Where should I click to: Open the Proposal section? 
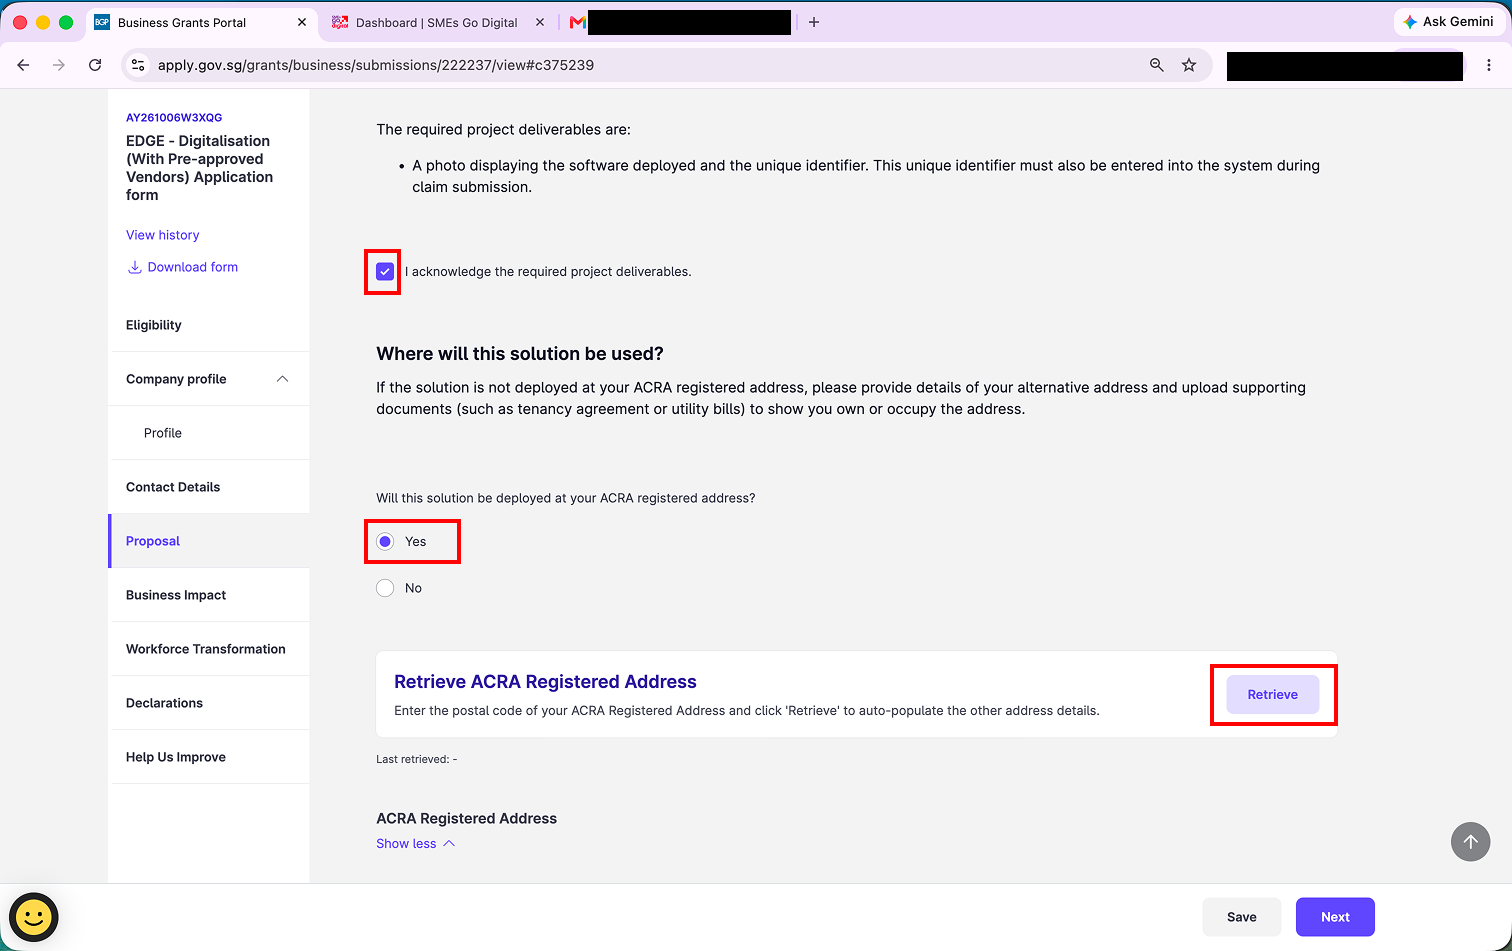tap(209, 541)
